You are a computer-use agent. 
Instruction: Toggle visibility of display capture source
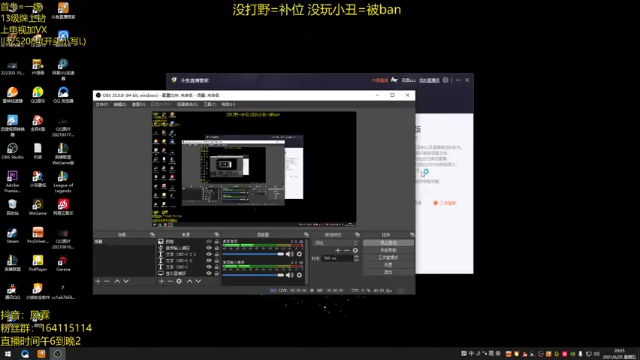(209, 273)
